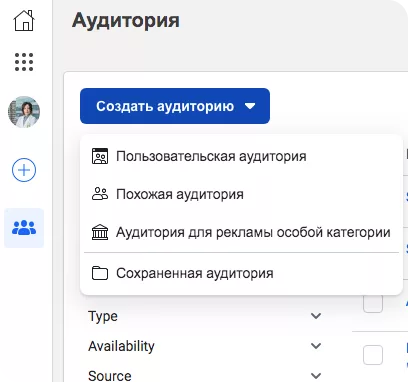Expand the Type filter chevron

pos(316,316)
